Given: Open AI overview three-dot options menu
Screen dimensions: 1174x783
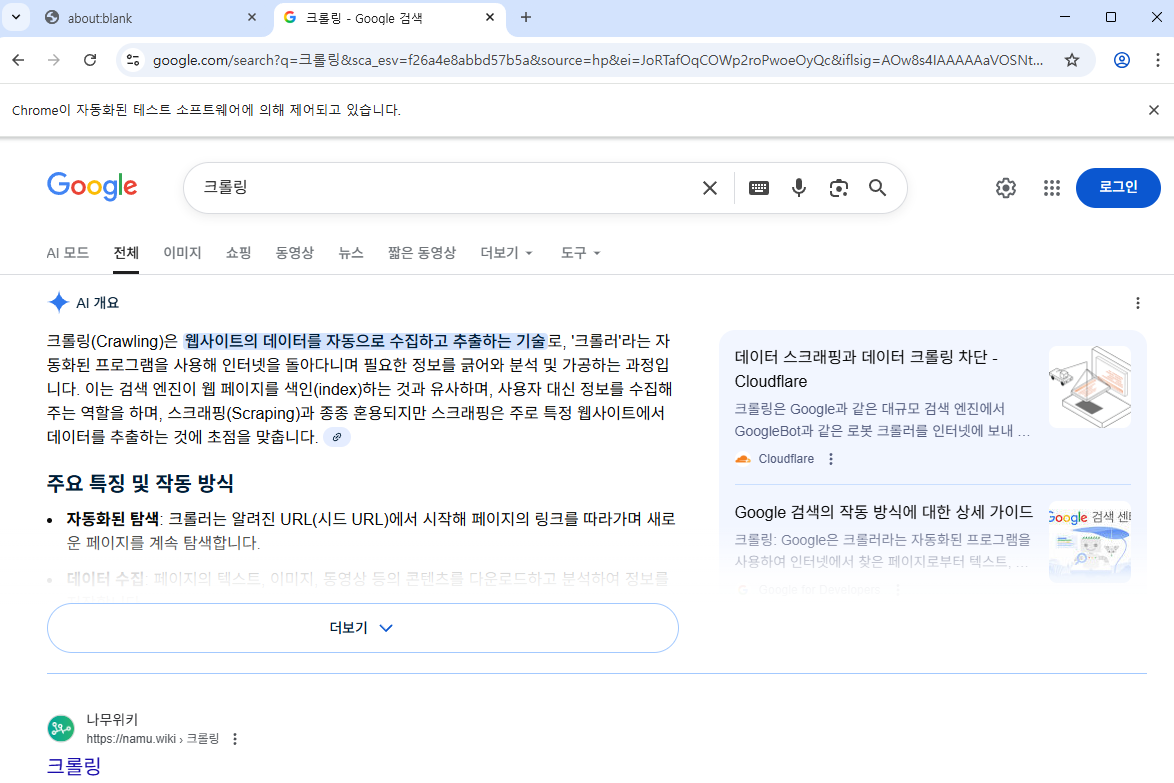Looking at the screenshot, I should coord(1137,302).
